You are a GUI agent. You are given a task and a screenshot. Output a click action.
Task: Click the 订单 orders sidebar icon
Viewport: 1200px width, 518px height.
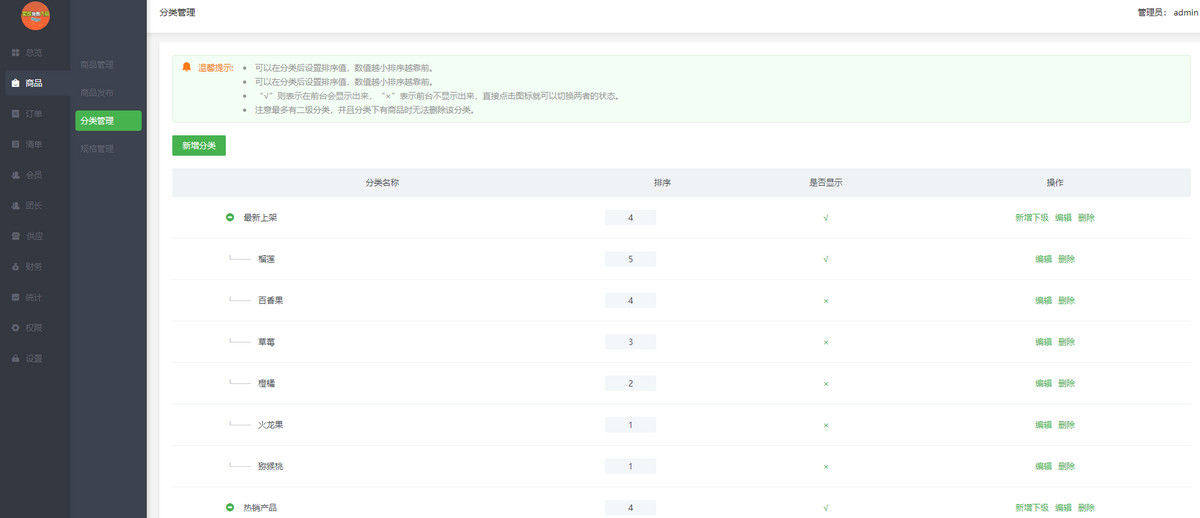coord(15,114)
